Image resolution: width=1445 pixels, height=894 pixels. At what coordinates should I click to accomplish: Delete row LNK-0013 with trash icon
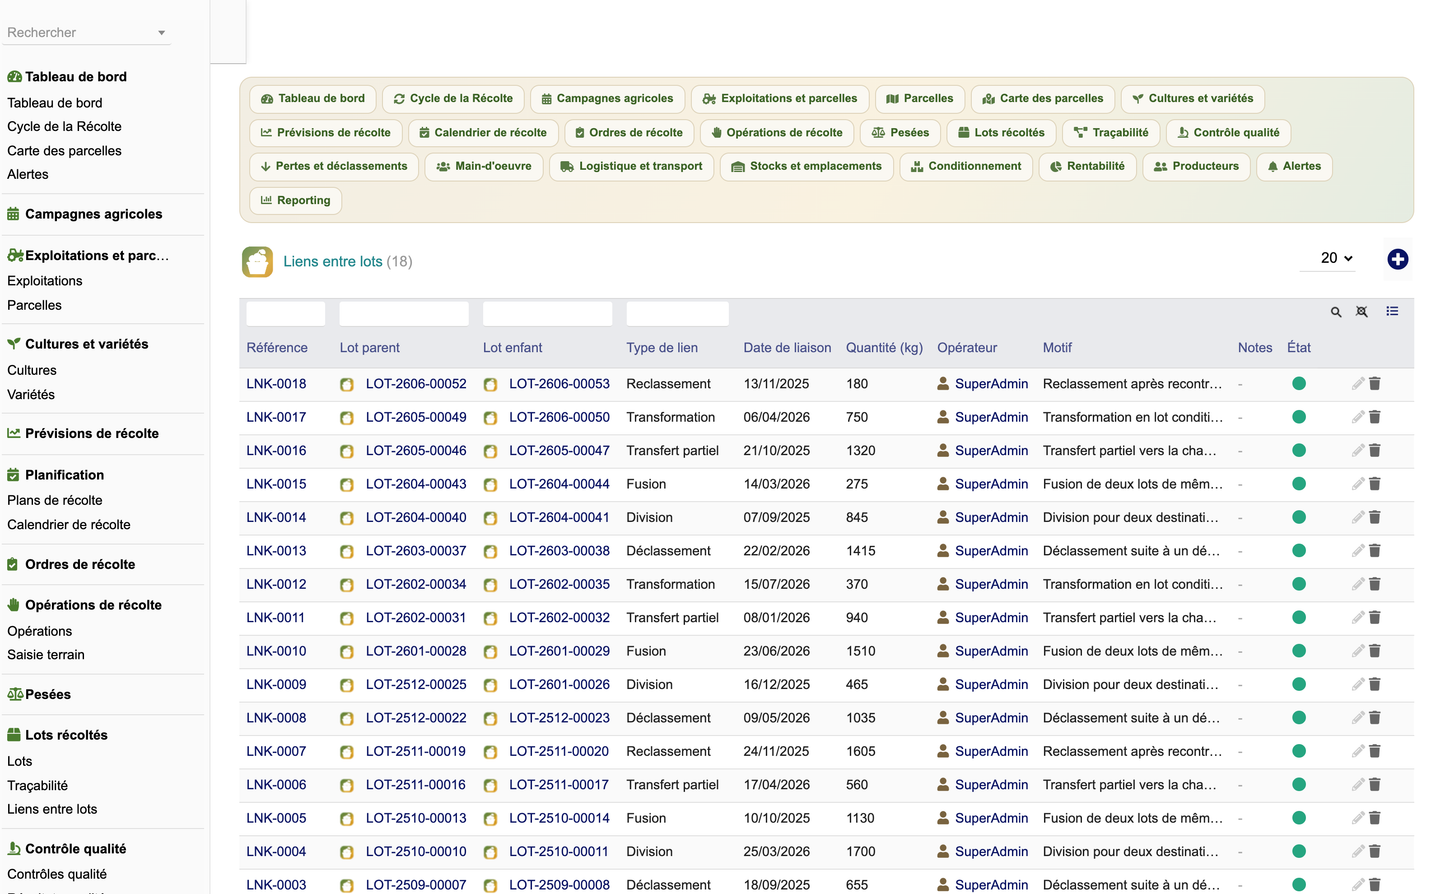(x=1375, y=551)
